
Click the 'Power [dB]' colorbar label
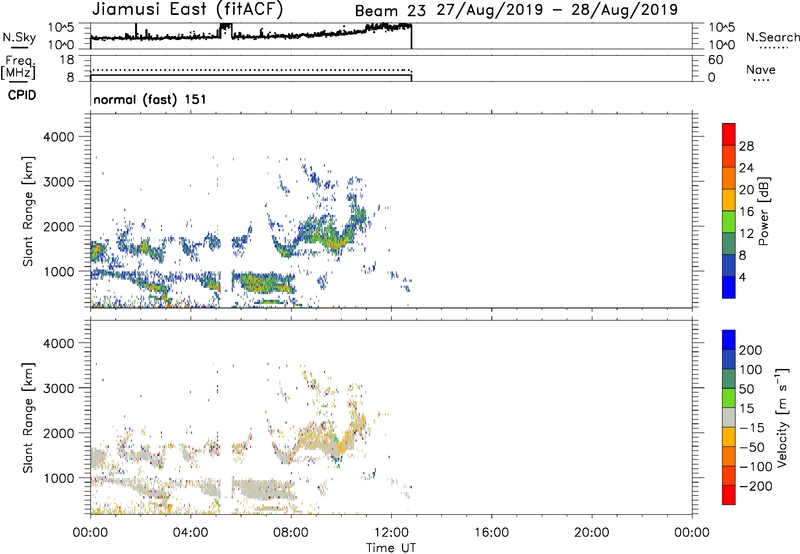763,211
